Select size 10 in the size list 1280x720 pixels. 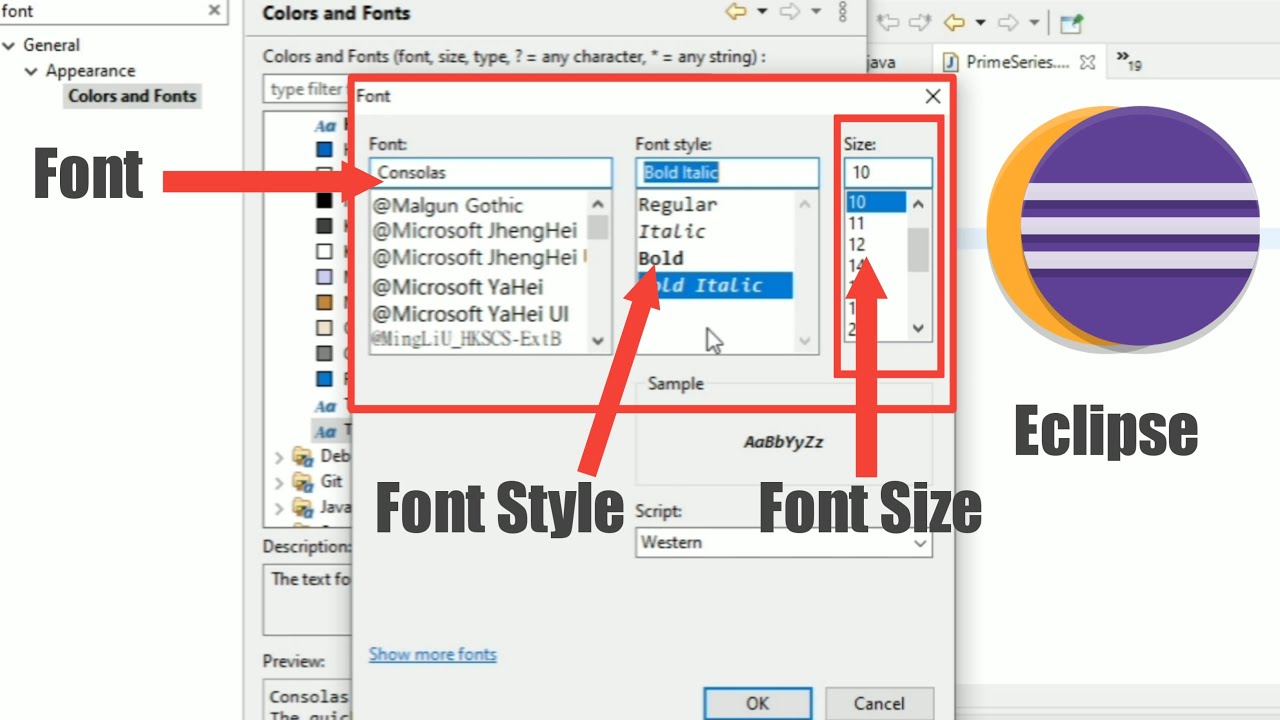click(x=876, y=202)
